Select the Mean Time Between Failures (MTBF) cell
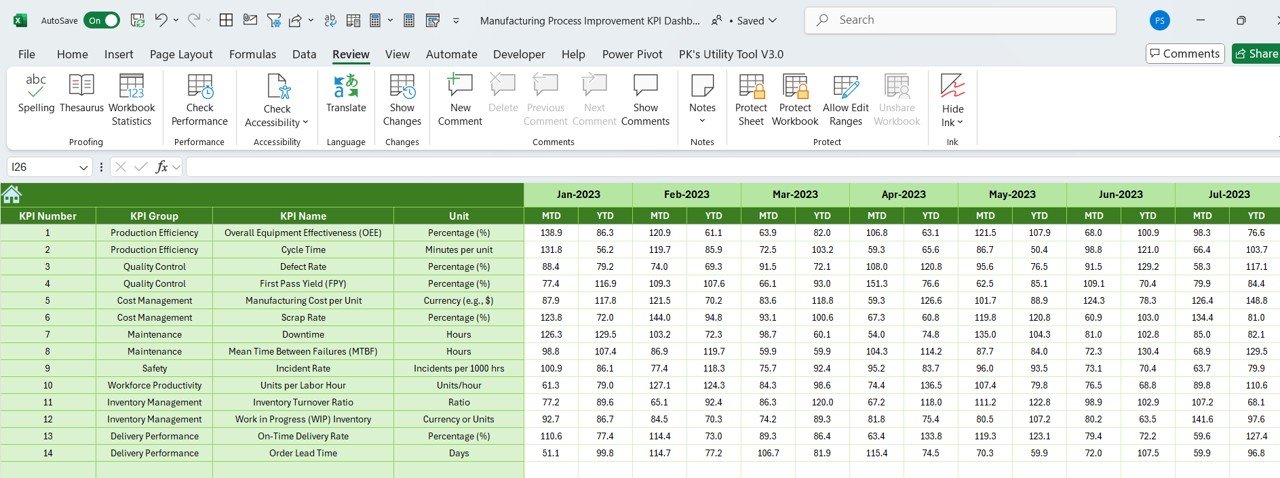The height and width of the screenshot is (478, 1280). click(x=303, y=351)
